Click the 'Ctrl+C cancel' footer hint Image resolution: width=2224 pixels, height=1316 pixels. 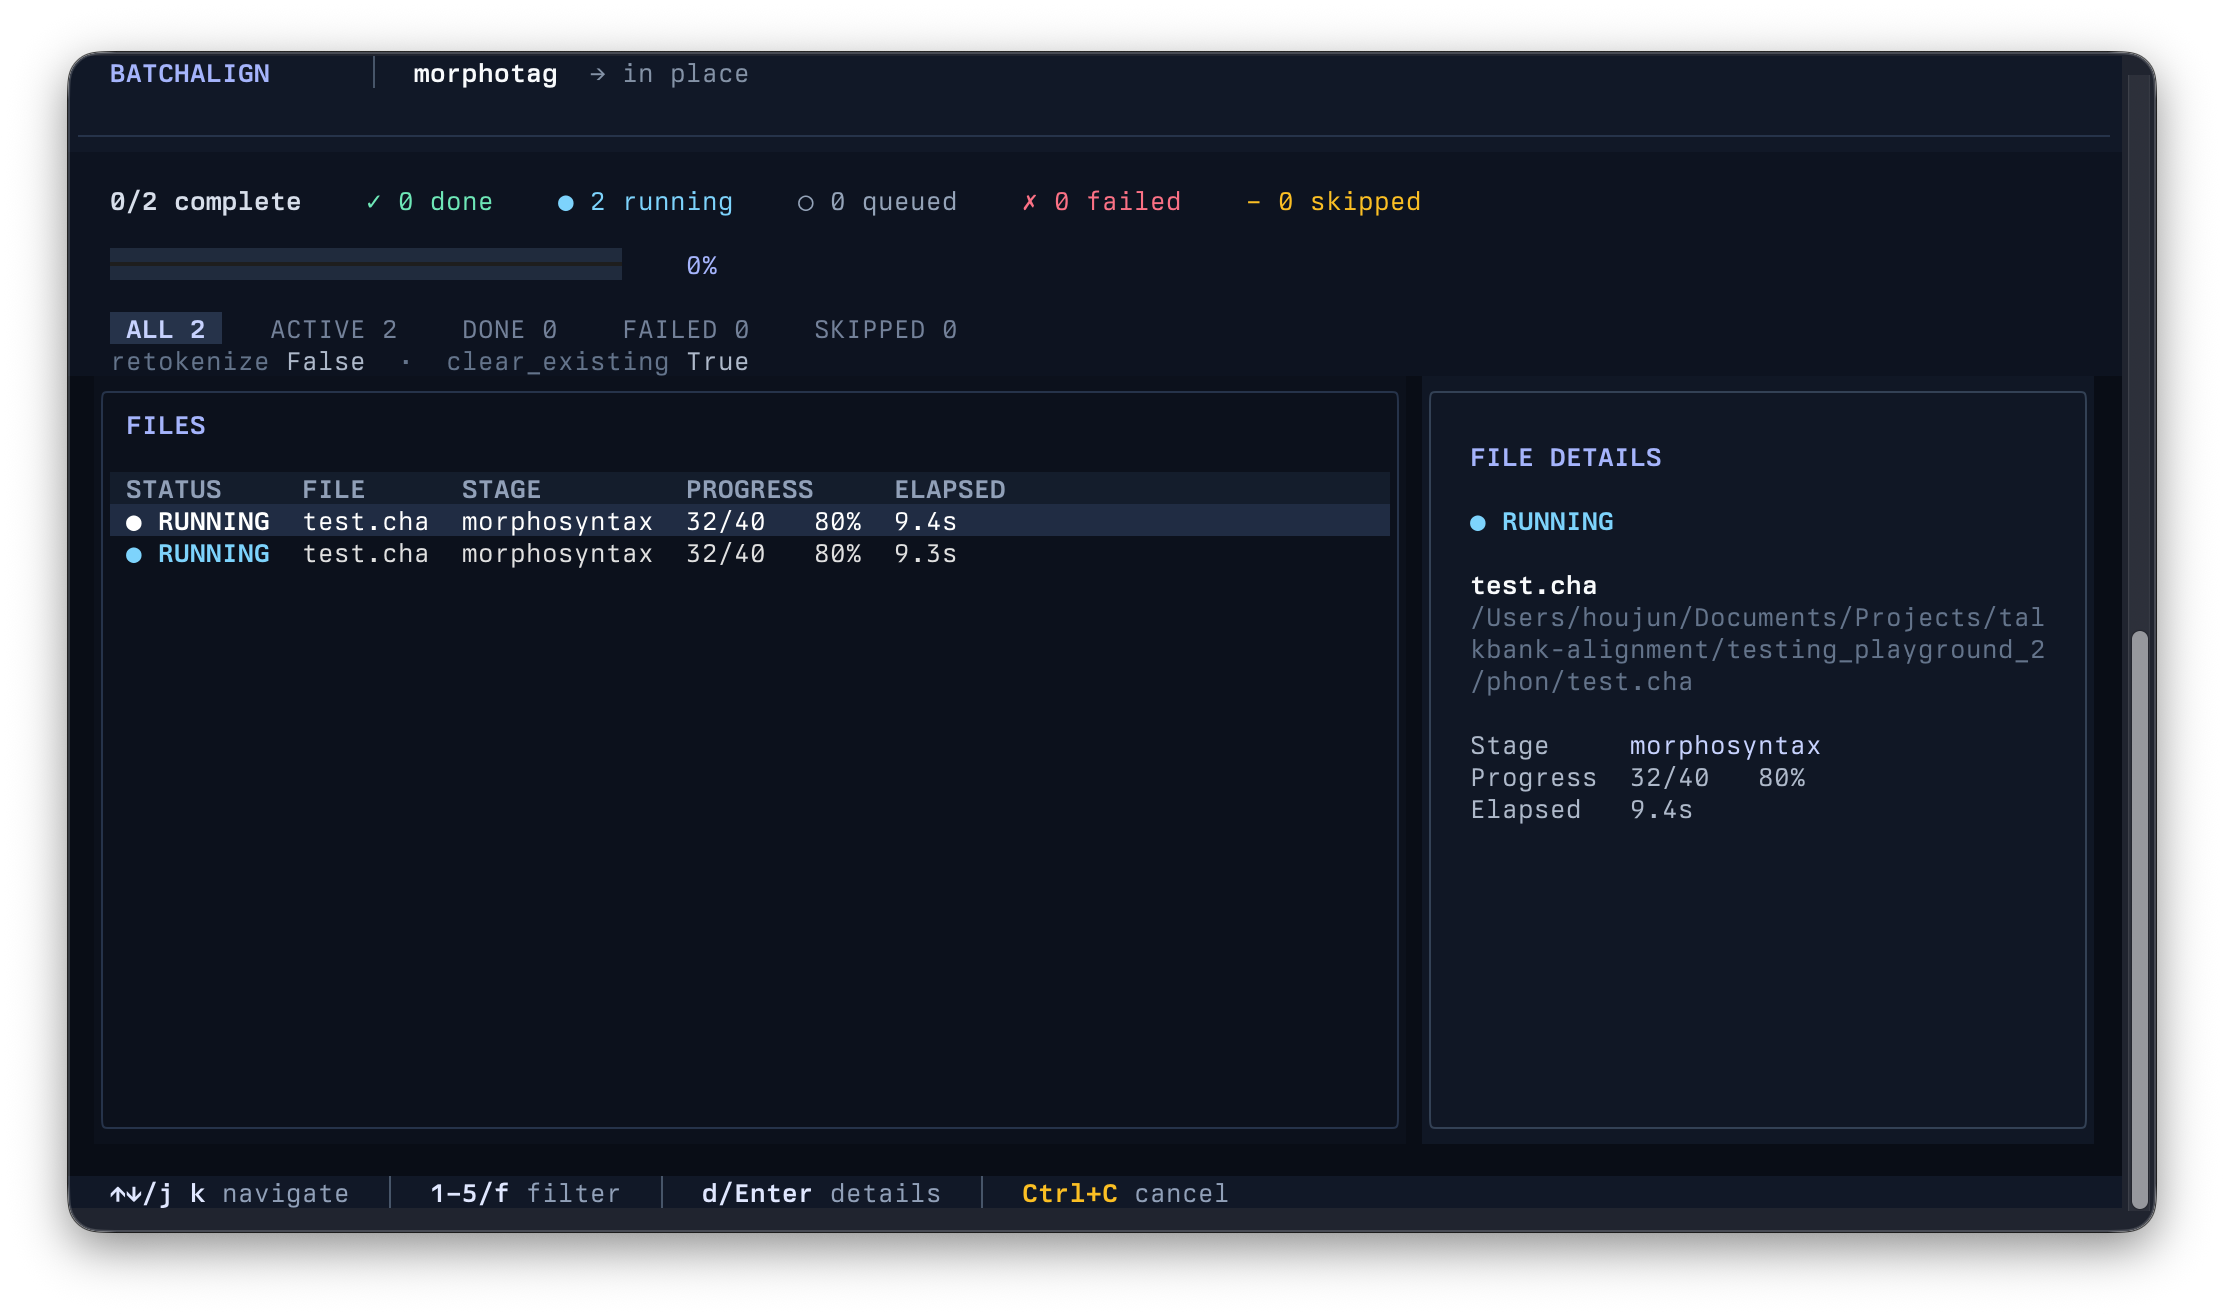(1125, 1193)
